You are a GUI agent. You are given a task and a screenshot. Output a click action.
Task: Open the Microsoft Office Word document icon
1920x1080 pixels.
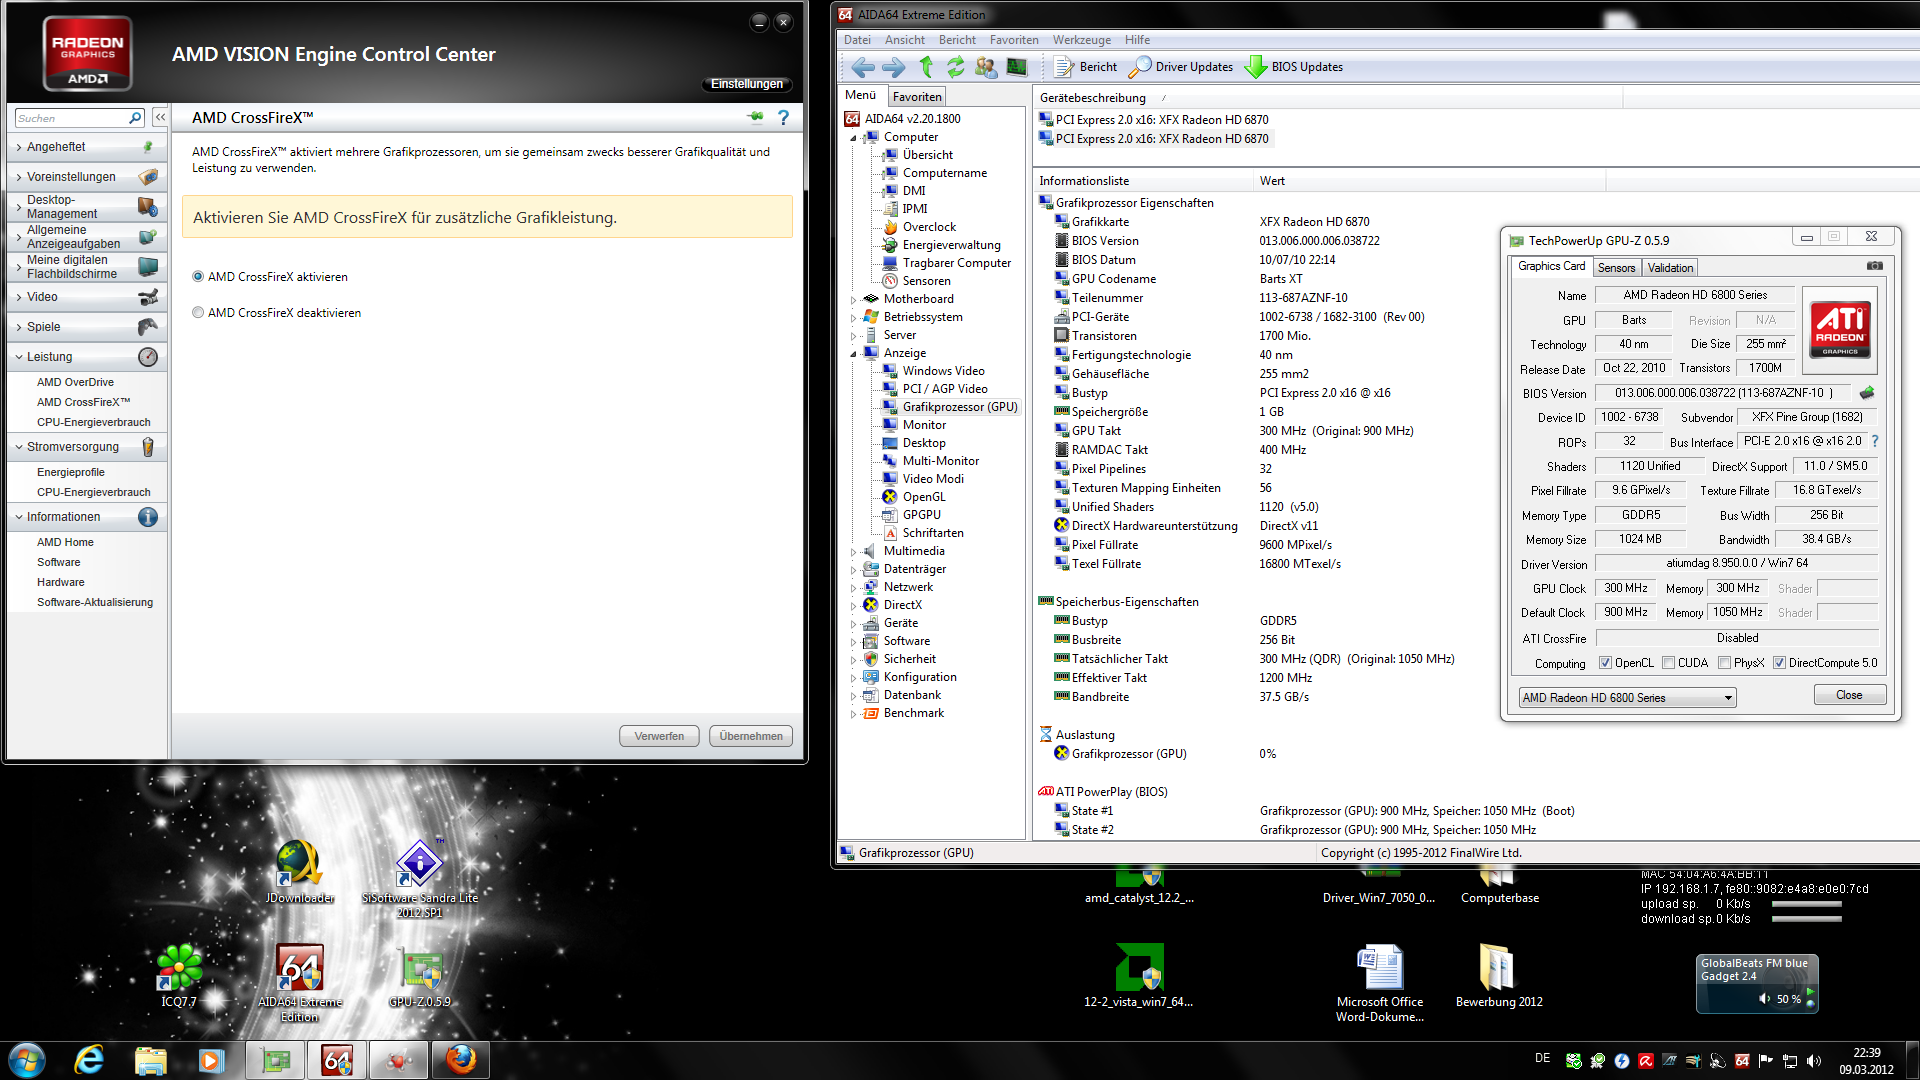click(1380, 983)
